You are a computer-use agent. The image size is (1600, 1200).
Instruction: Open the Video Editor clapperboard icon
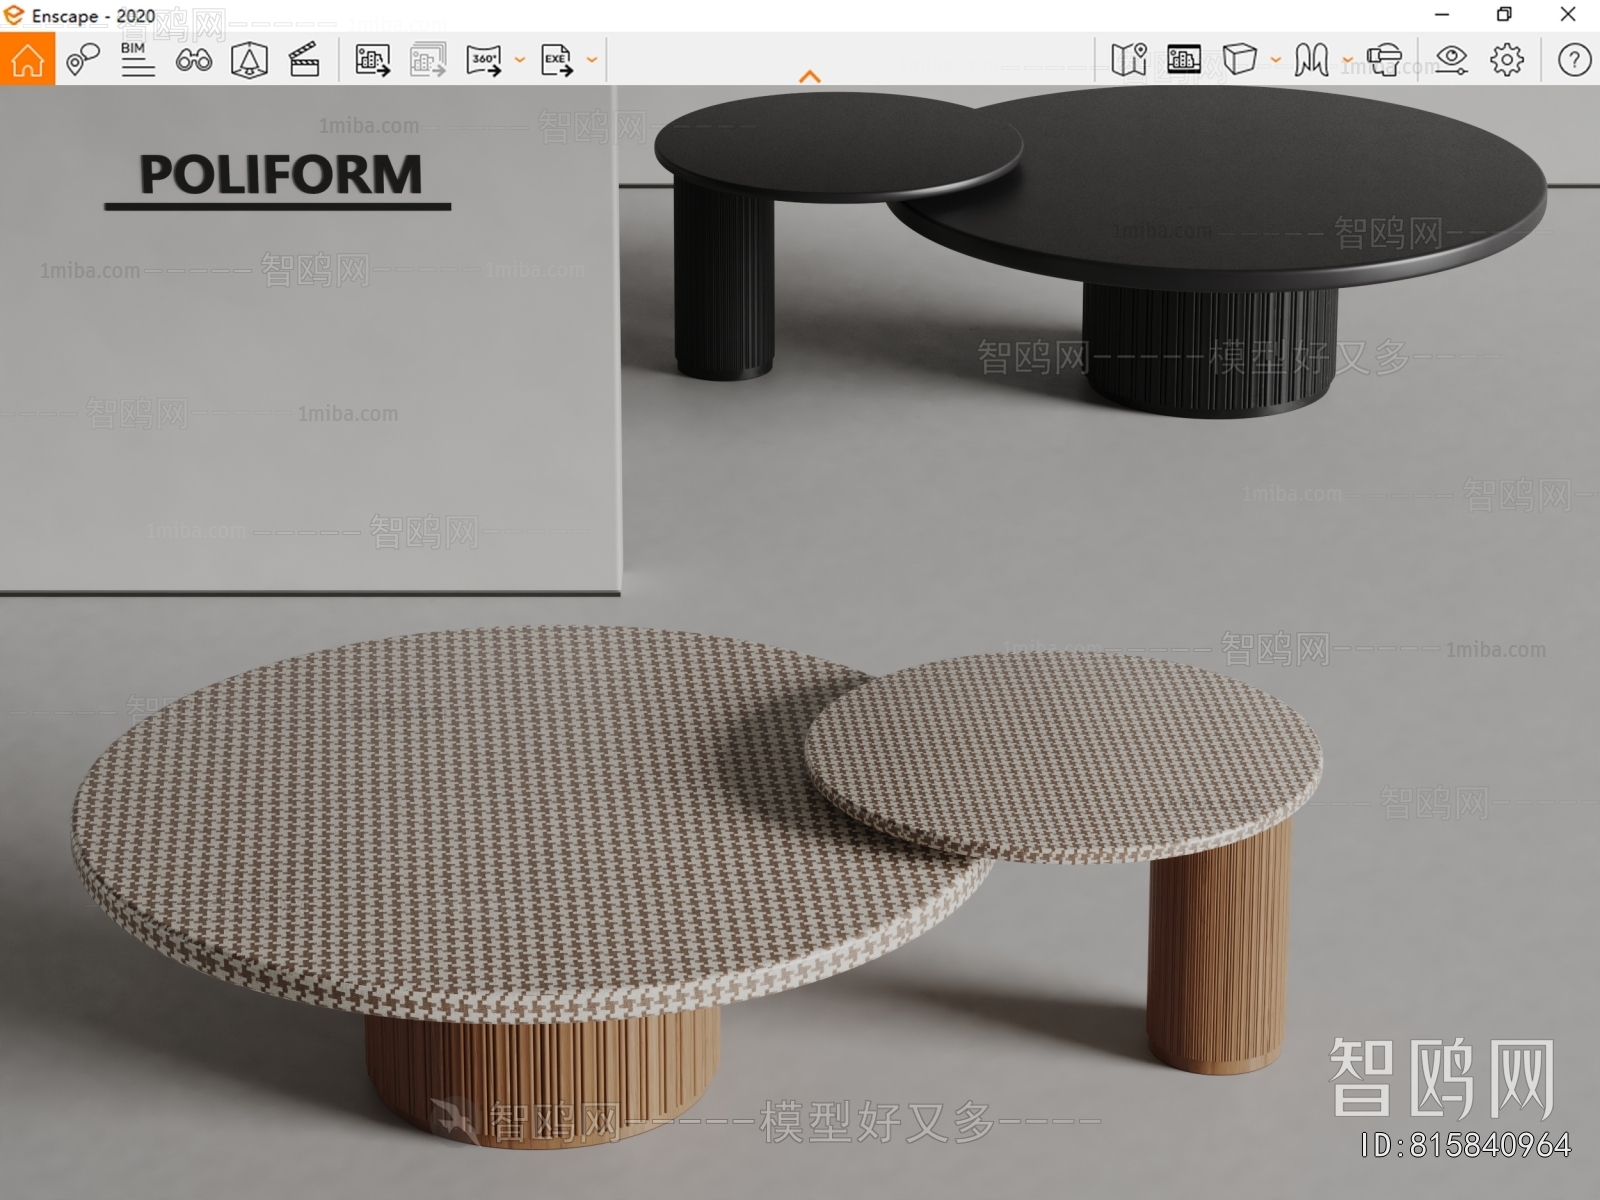(304, 60)
